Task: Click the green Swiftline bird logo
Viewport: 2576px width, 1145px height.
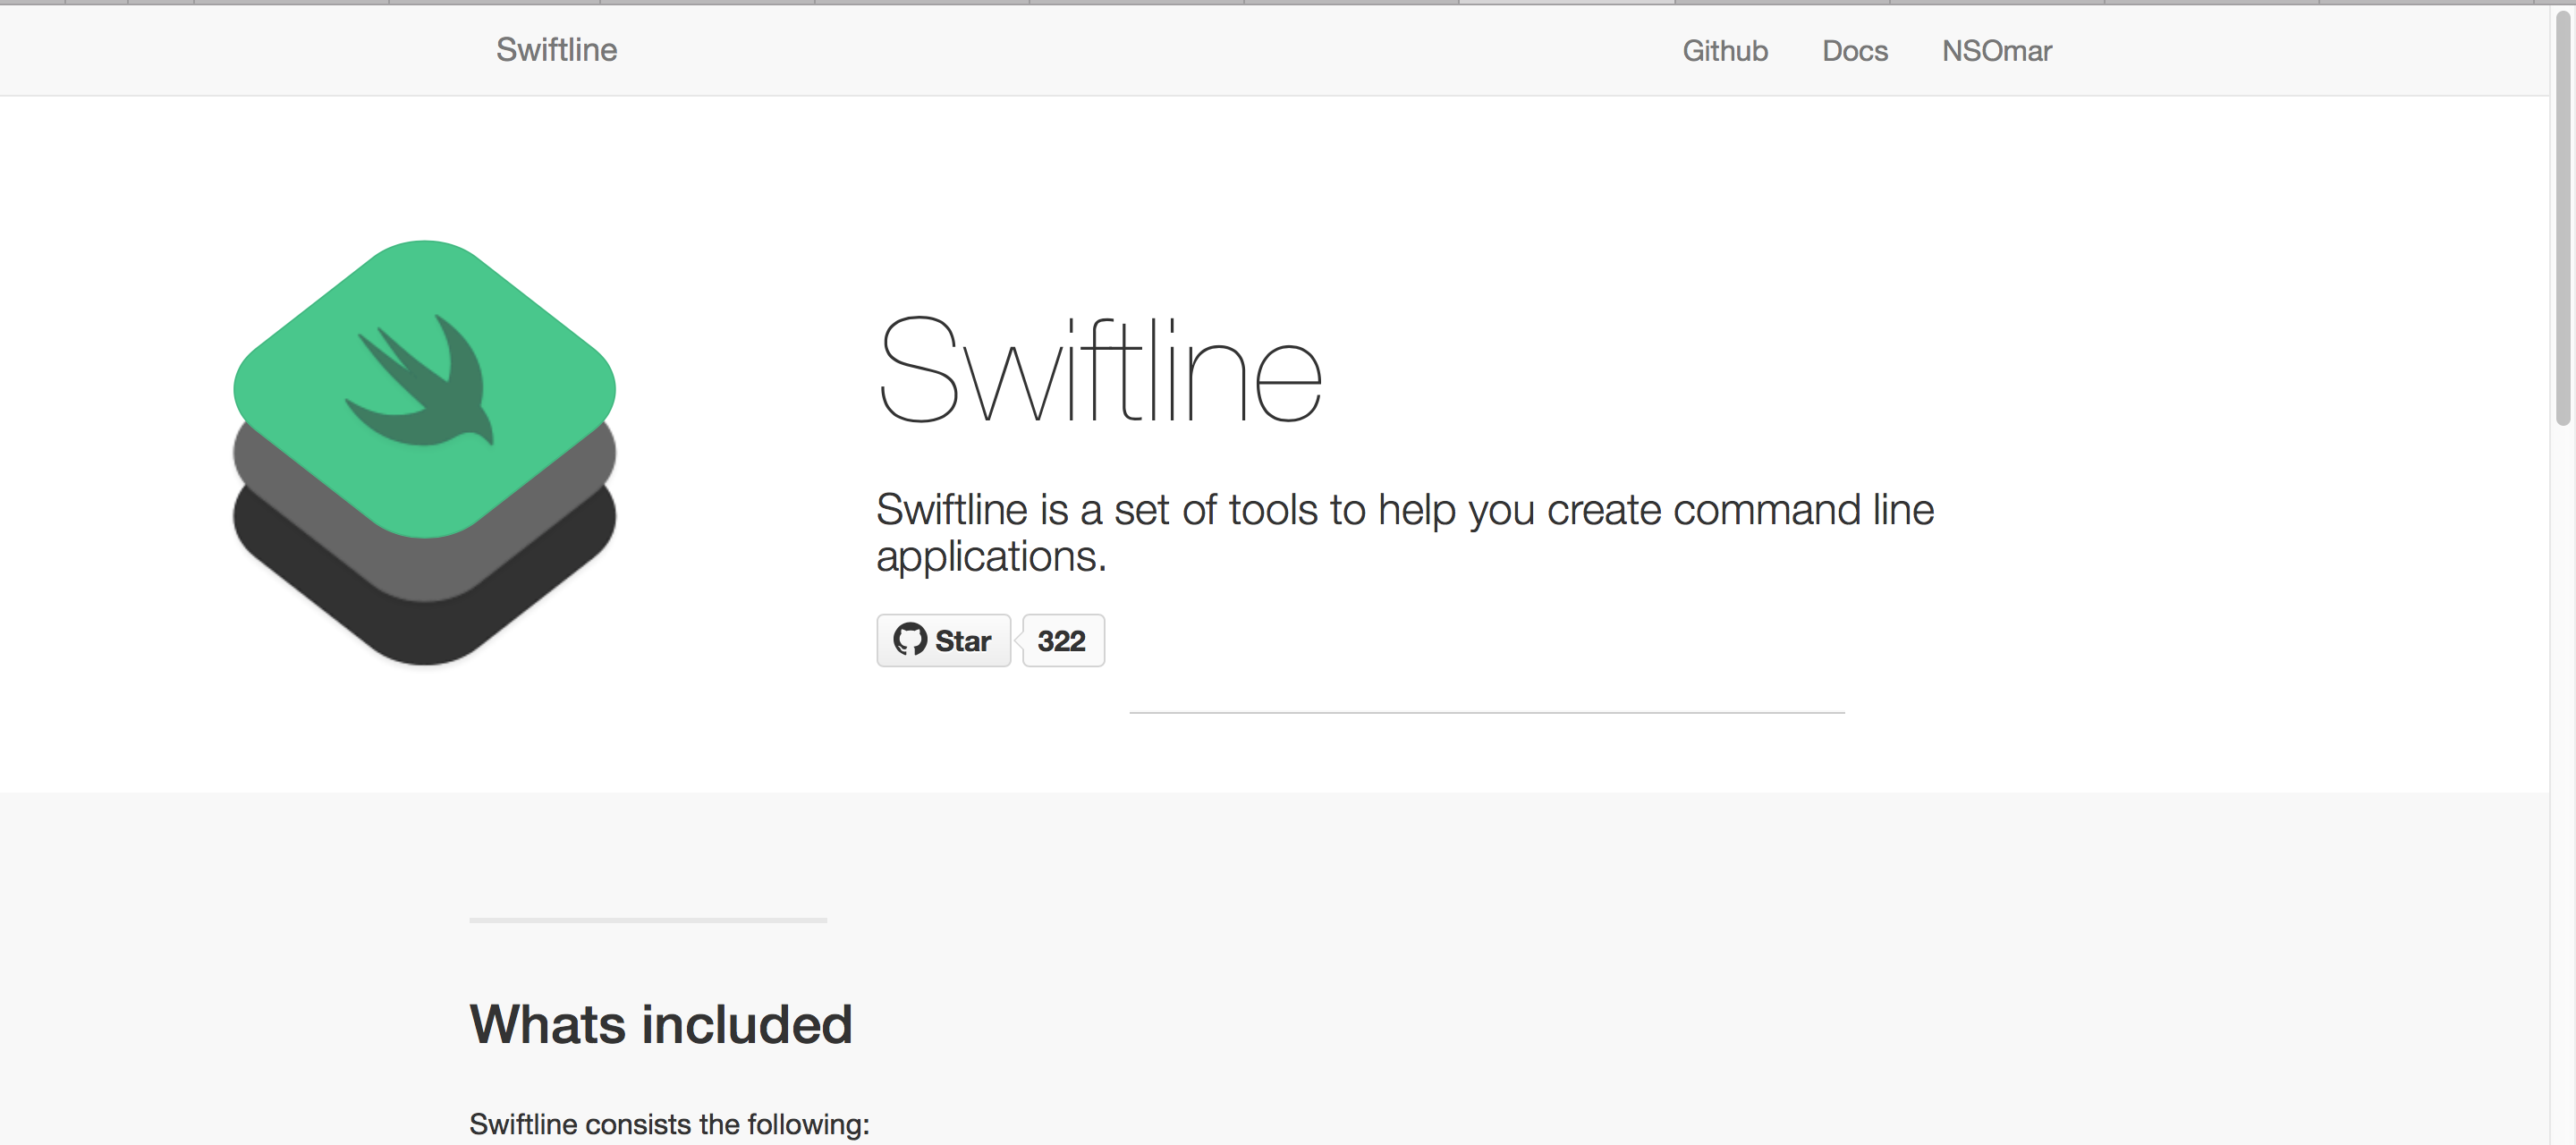Action: pos(424,452)
